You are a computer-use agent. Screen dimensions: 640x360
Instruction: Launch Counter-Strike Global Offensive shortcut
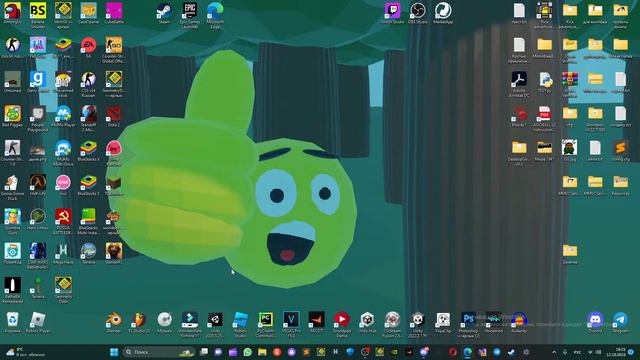click(x=114, y=49)
